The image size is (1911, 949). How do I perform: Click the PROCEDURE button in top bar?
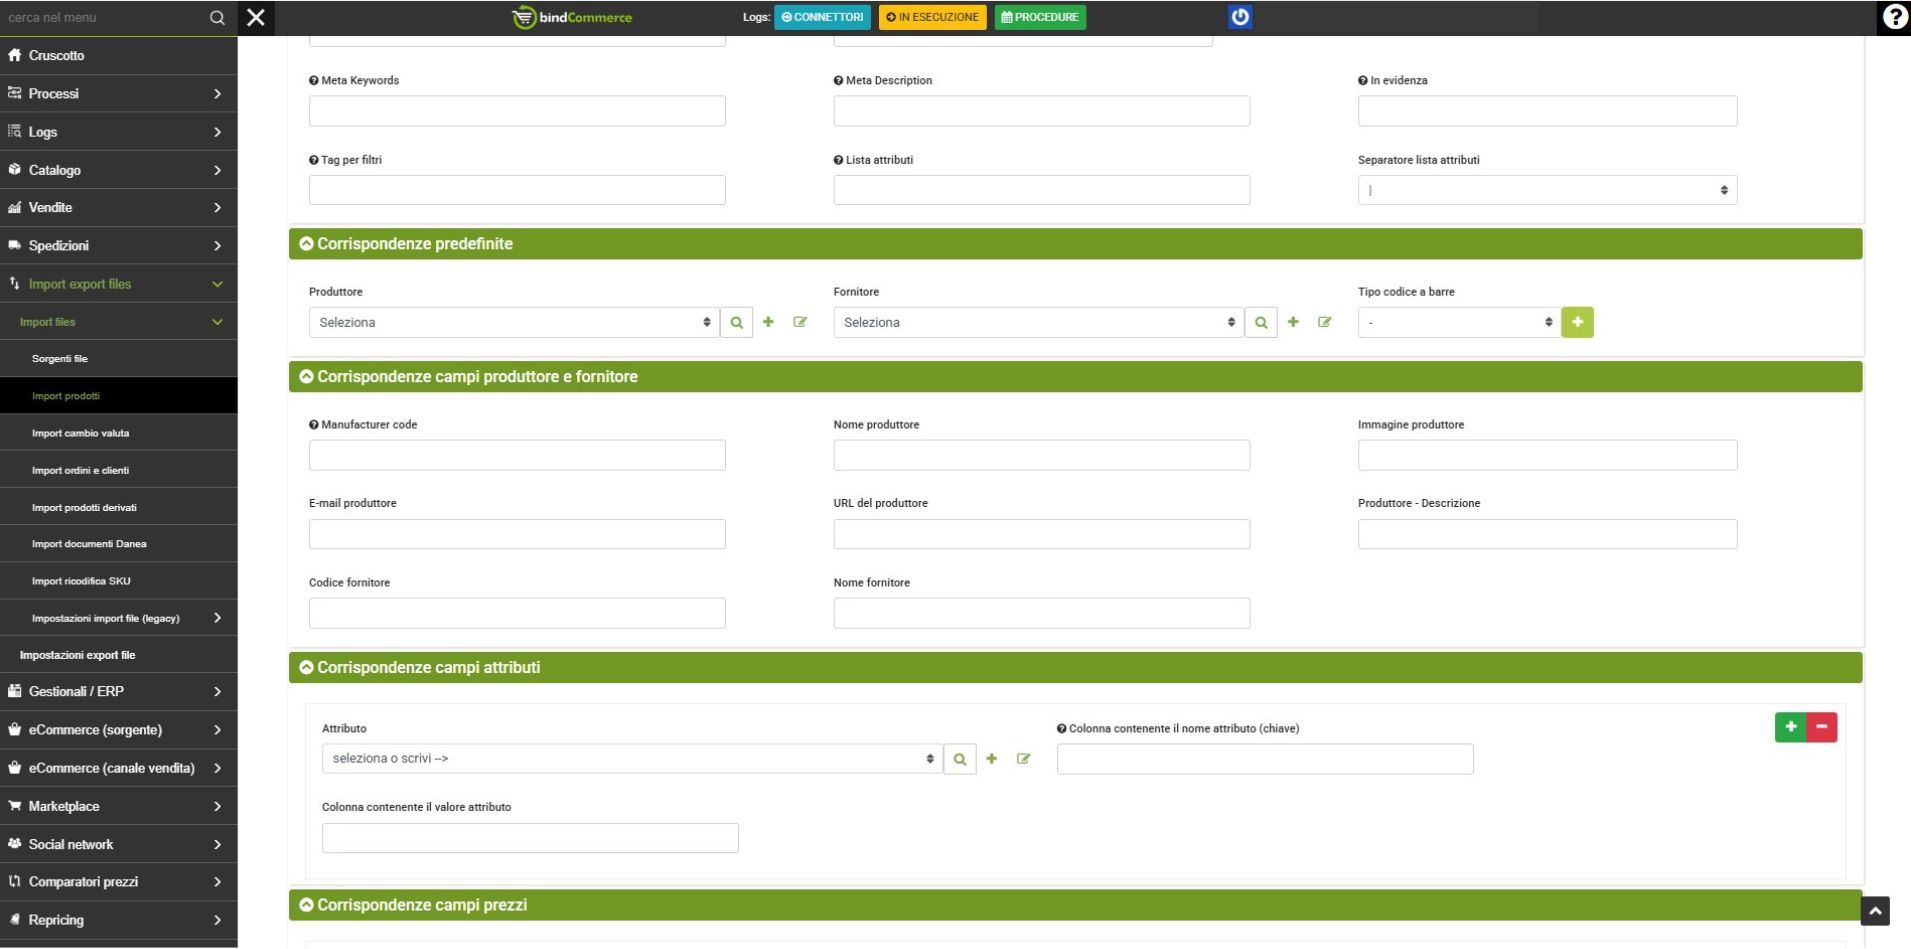click(x=1040, y=17)
